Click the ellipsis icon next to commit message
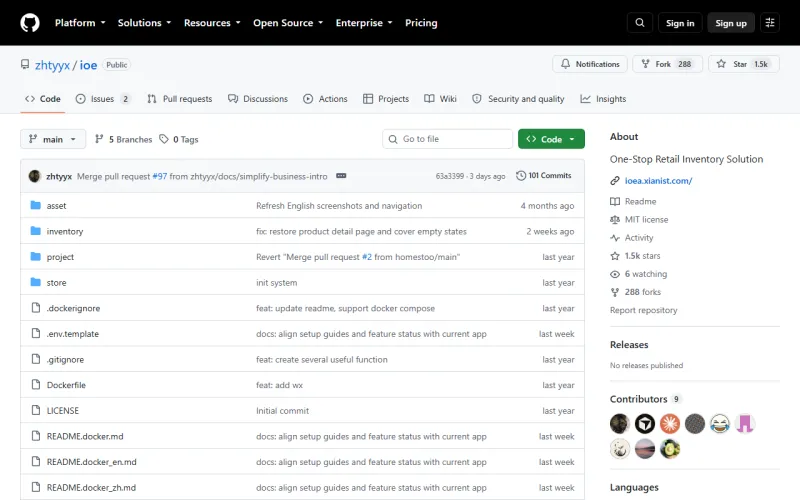 [341, 176]
